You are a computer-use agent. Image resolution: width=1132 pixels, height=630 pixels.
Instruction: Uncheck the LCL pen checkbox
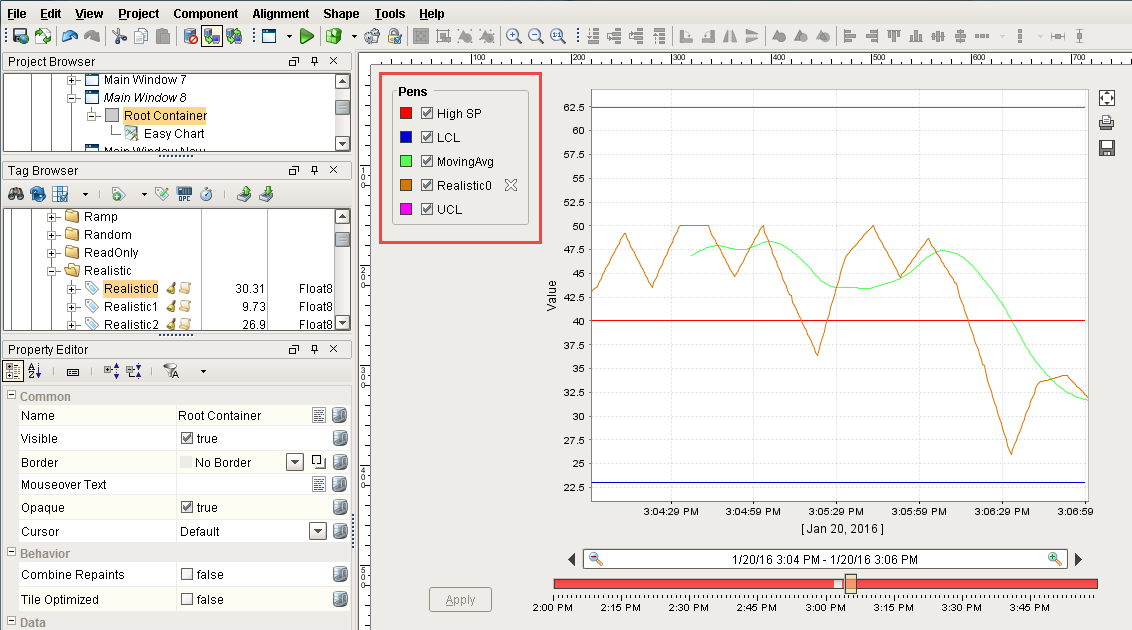(427, 137)
